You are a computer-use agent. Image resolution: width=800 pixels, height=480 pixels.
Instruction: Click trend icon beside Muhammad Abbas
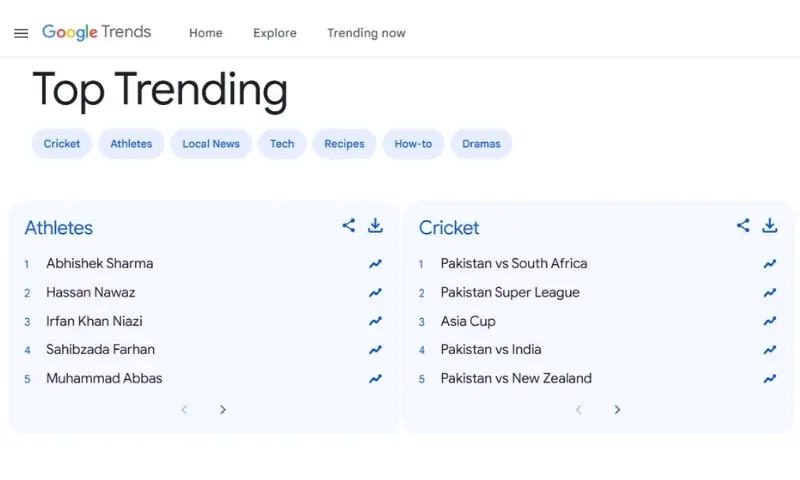[x=375, y=379]
